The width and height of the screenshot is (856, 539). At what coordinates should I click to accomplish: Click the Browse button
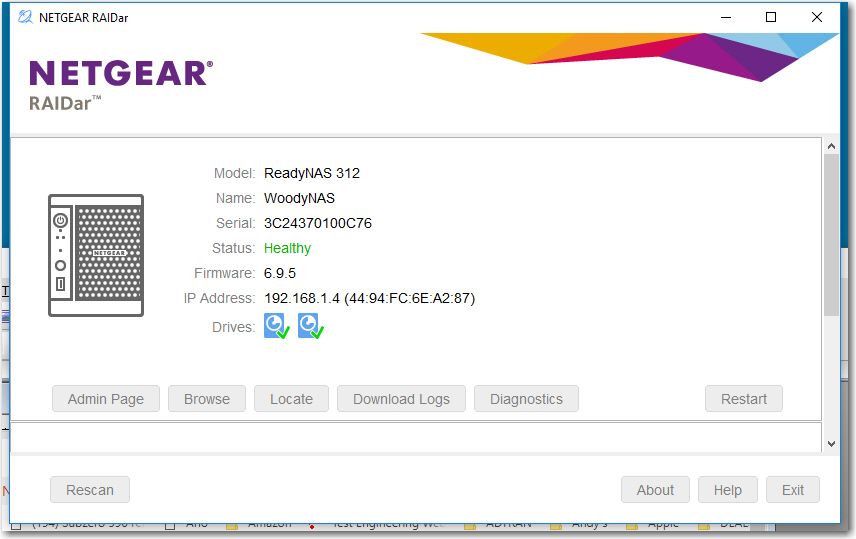(x=207, y=399)
